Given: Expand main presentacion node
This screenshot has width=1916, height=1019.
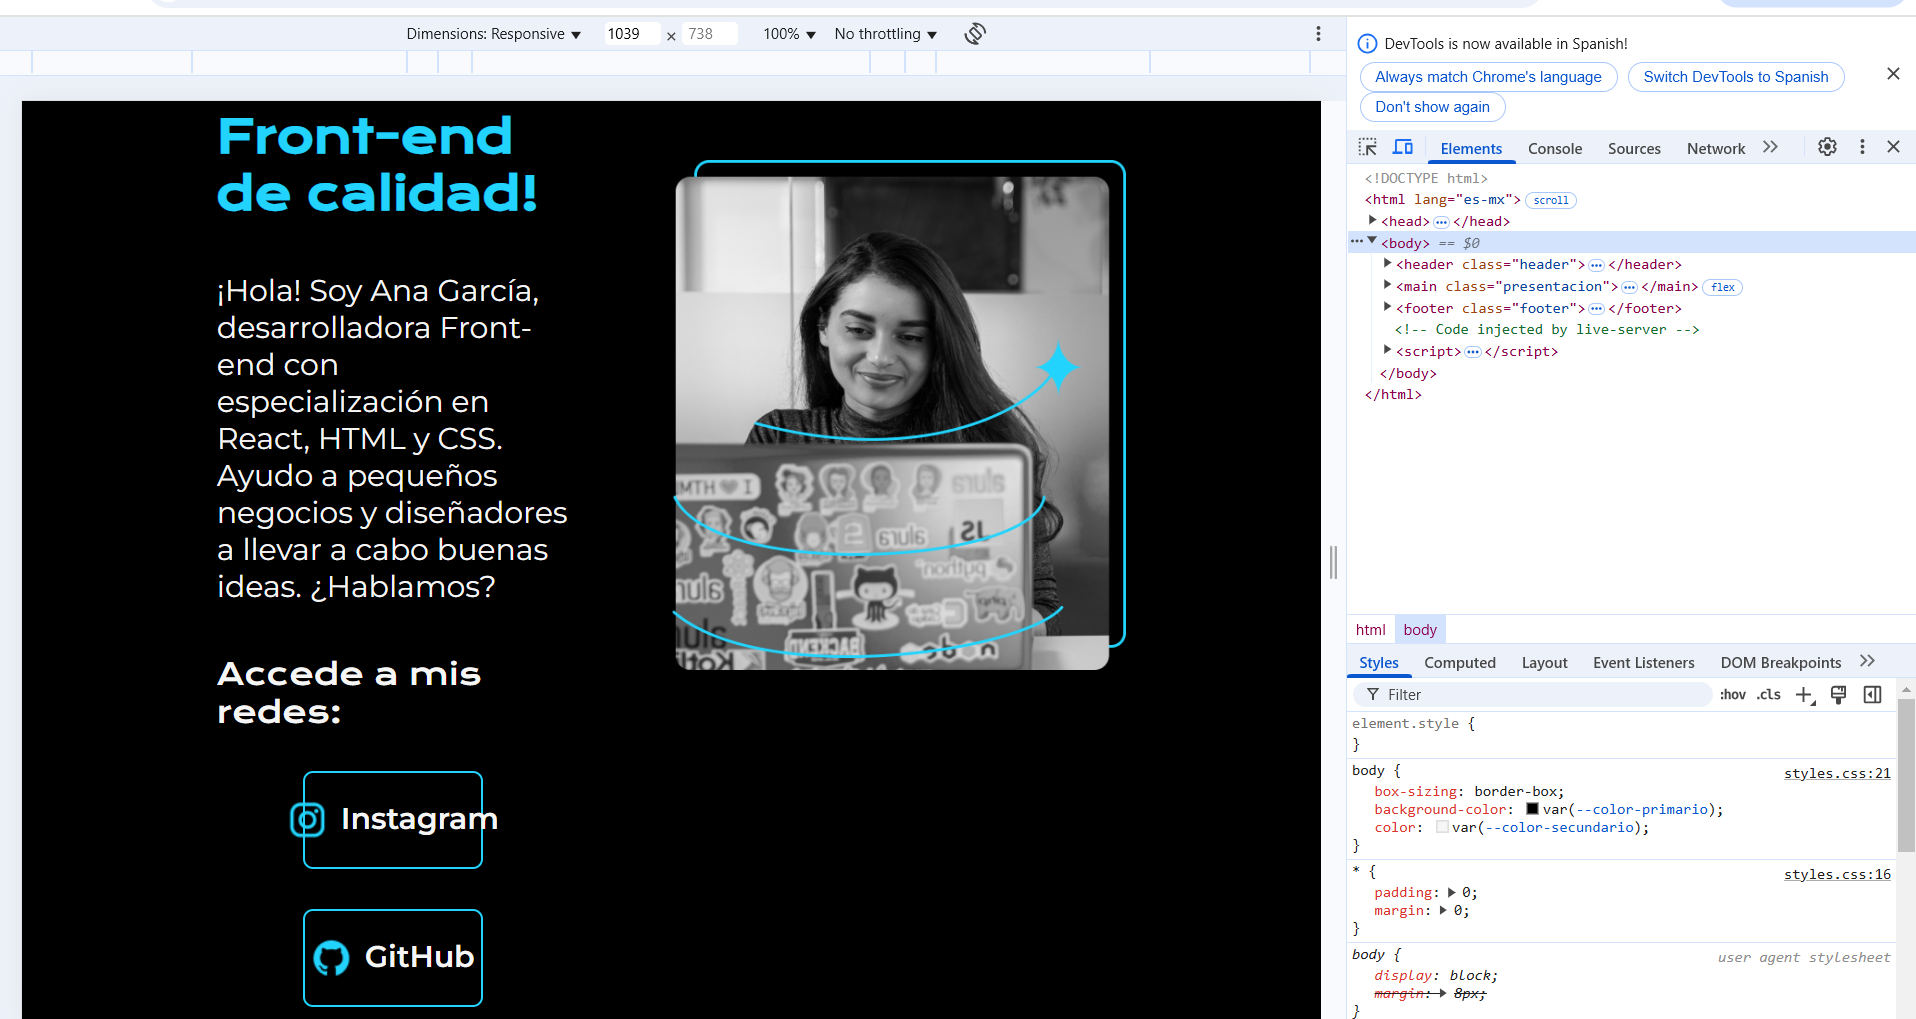Looking at the screenshot, I should 1387,285.
